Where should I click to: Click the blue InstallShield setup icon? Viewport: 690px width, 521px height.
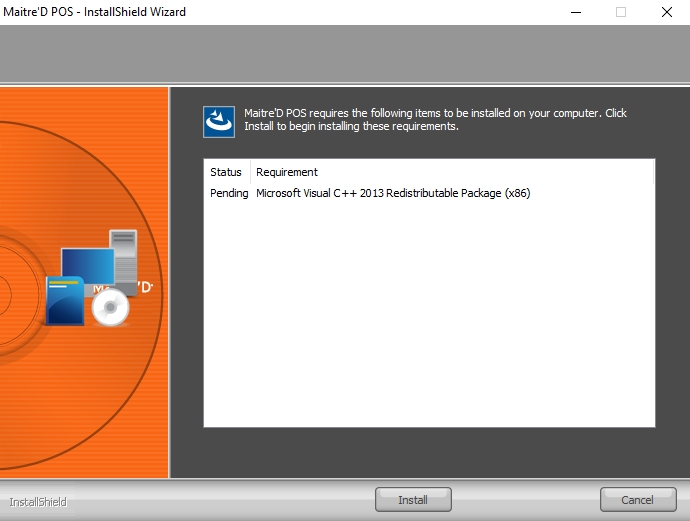[x=219, y=121]
